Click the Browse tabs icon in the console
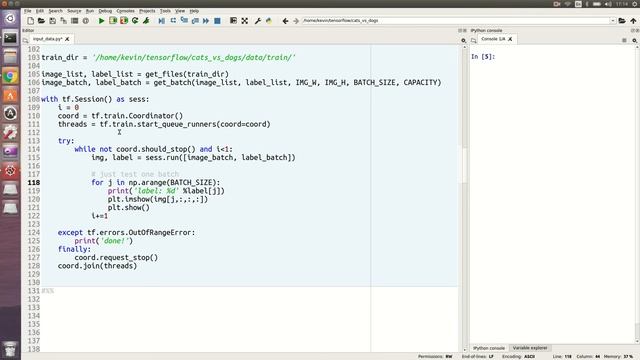The image size is (640, 360). pyautogui.click(x=473, y=40)
